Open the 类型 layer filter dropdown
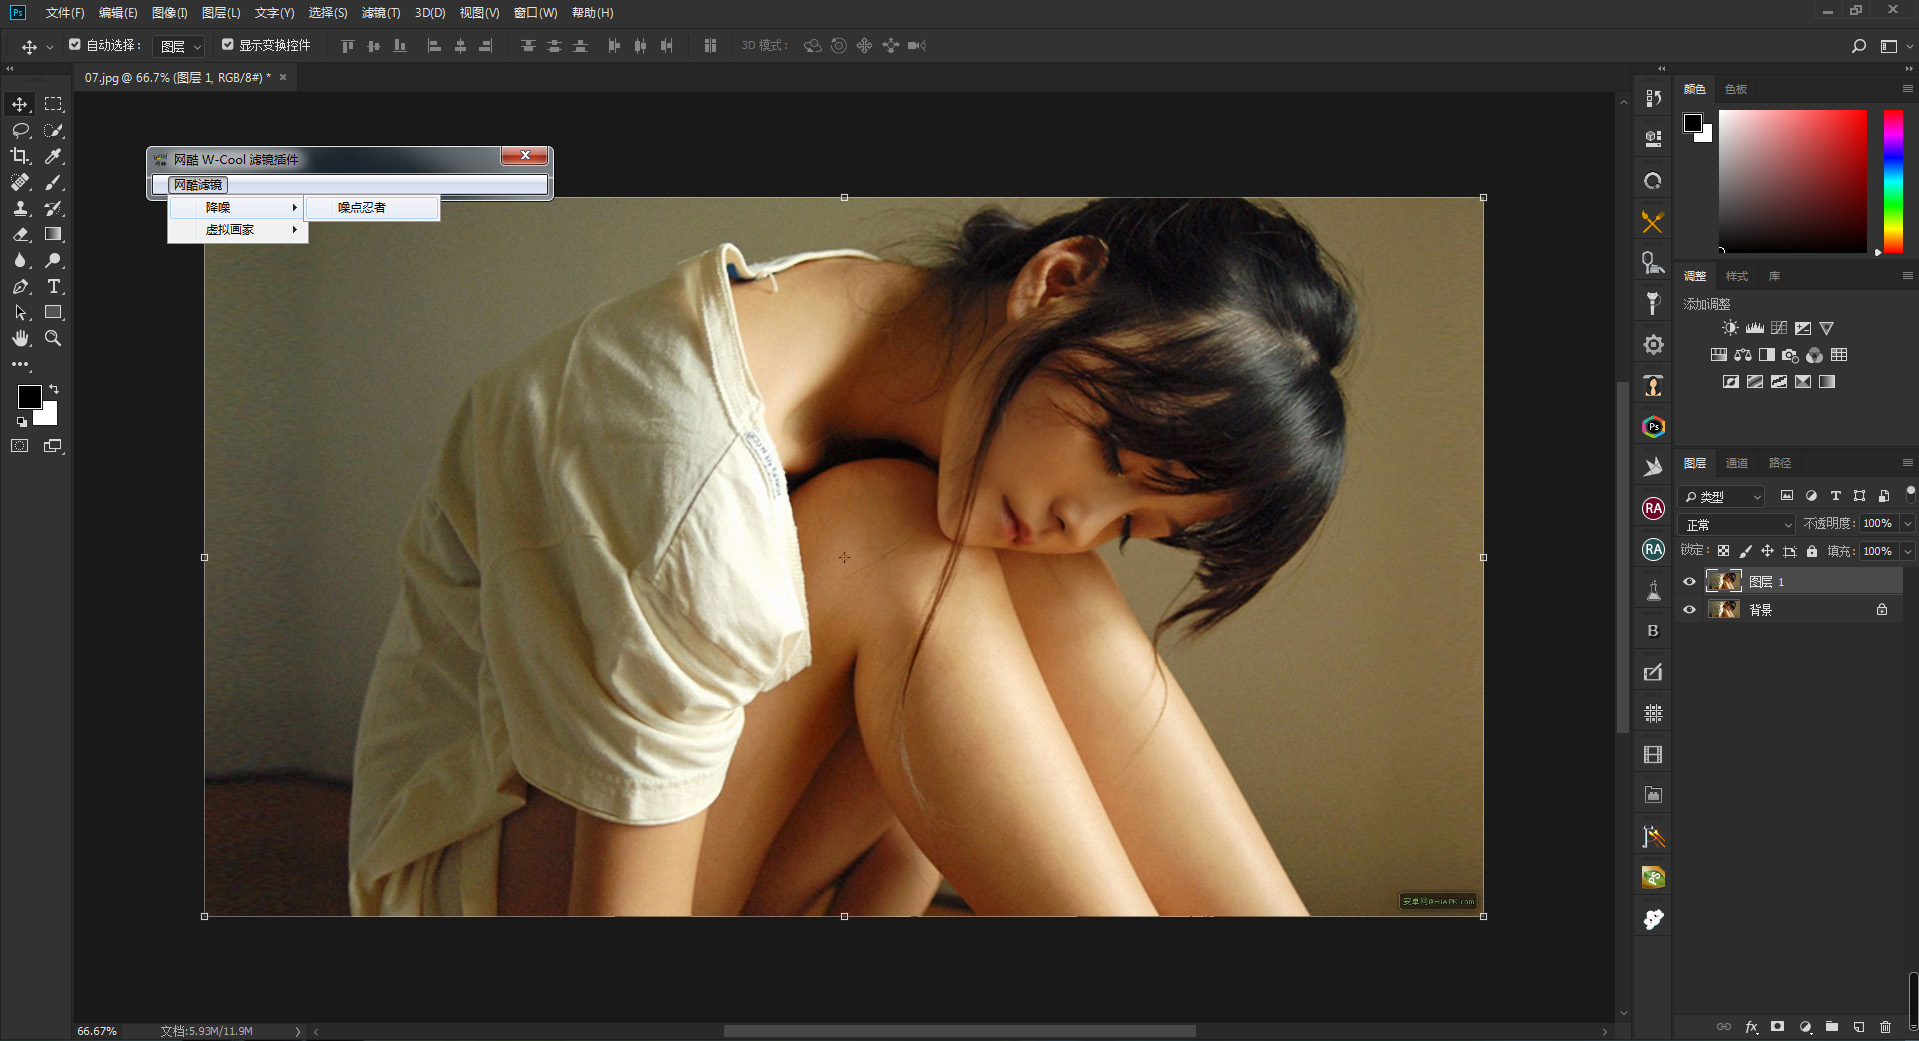The height and width of the screenshot is (1041, 1919). [x=1722, y=497]
